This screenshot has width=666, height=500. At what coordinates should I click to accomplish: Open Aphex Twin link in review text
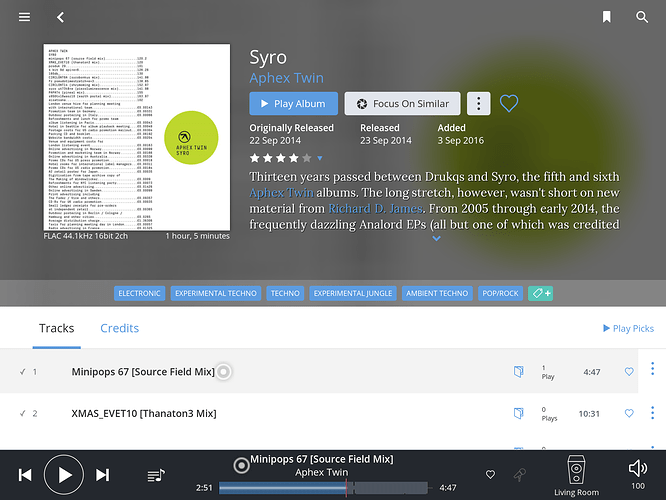(282, 193)
